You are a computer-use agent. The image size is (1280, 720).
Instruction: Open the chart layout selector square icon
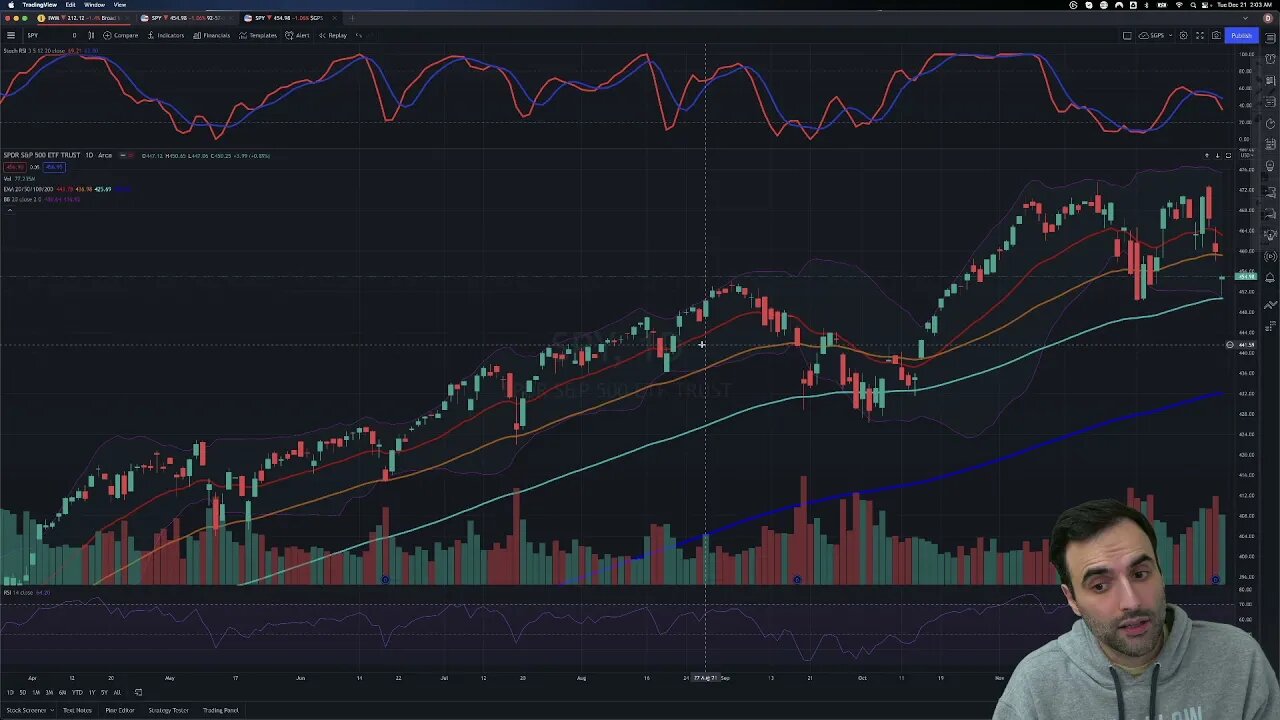click(x=1127, y=35)
